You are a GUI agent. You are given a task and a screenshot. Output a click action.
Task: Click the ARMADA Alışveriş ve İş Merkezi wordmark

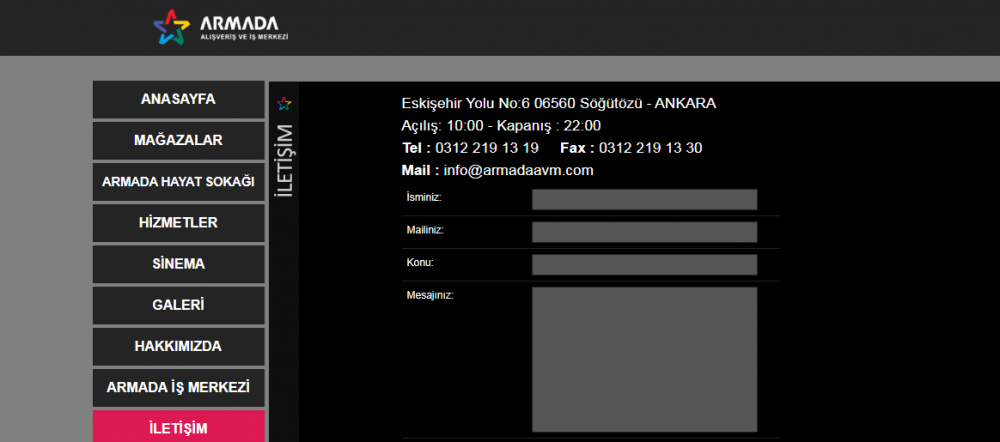pos(244,28)
